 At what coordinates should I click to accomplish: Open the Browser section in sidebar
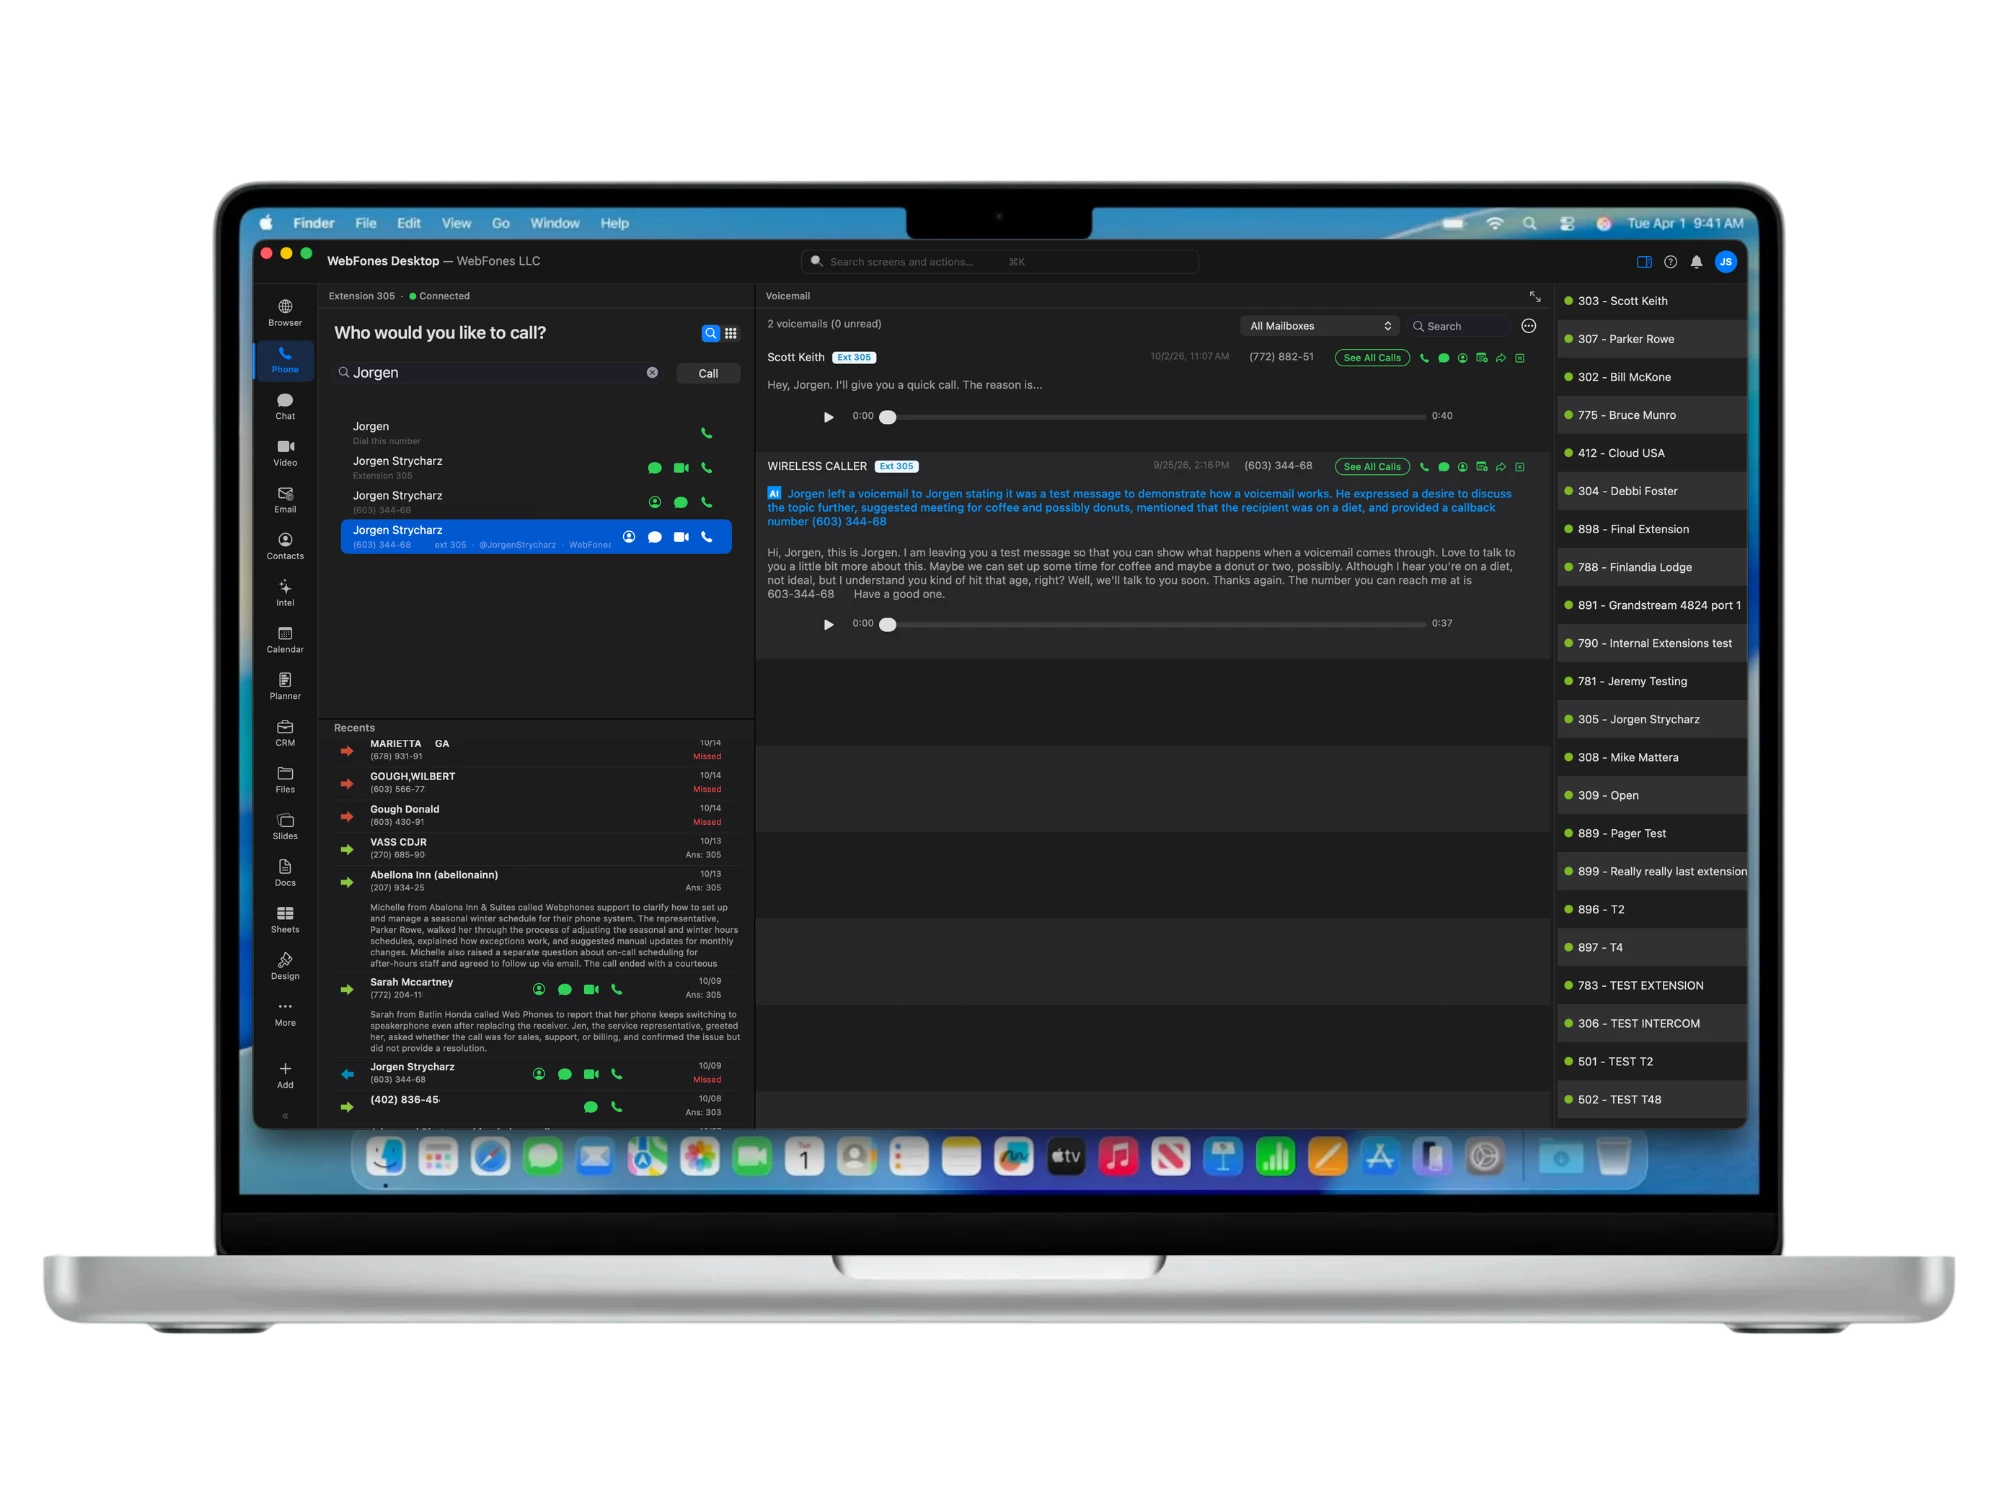click(x=285, y=313)
